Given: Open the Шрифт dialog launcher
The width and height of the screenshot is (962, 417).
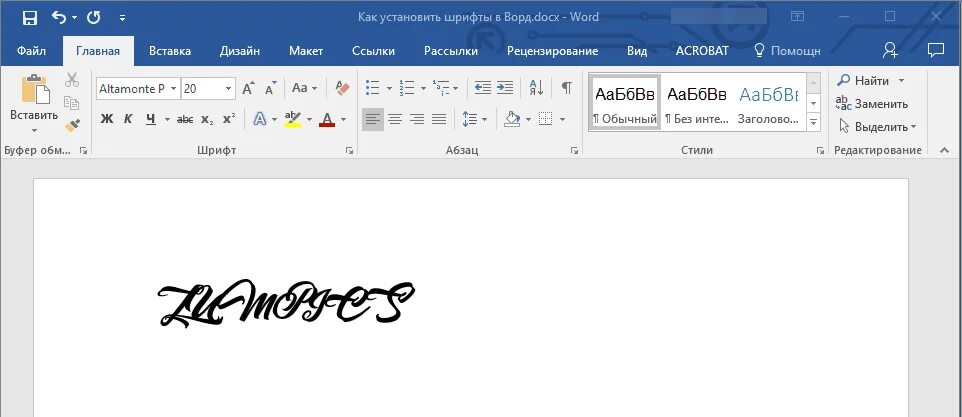Looking at the screenshot, I should coord(349,150).
